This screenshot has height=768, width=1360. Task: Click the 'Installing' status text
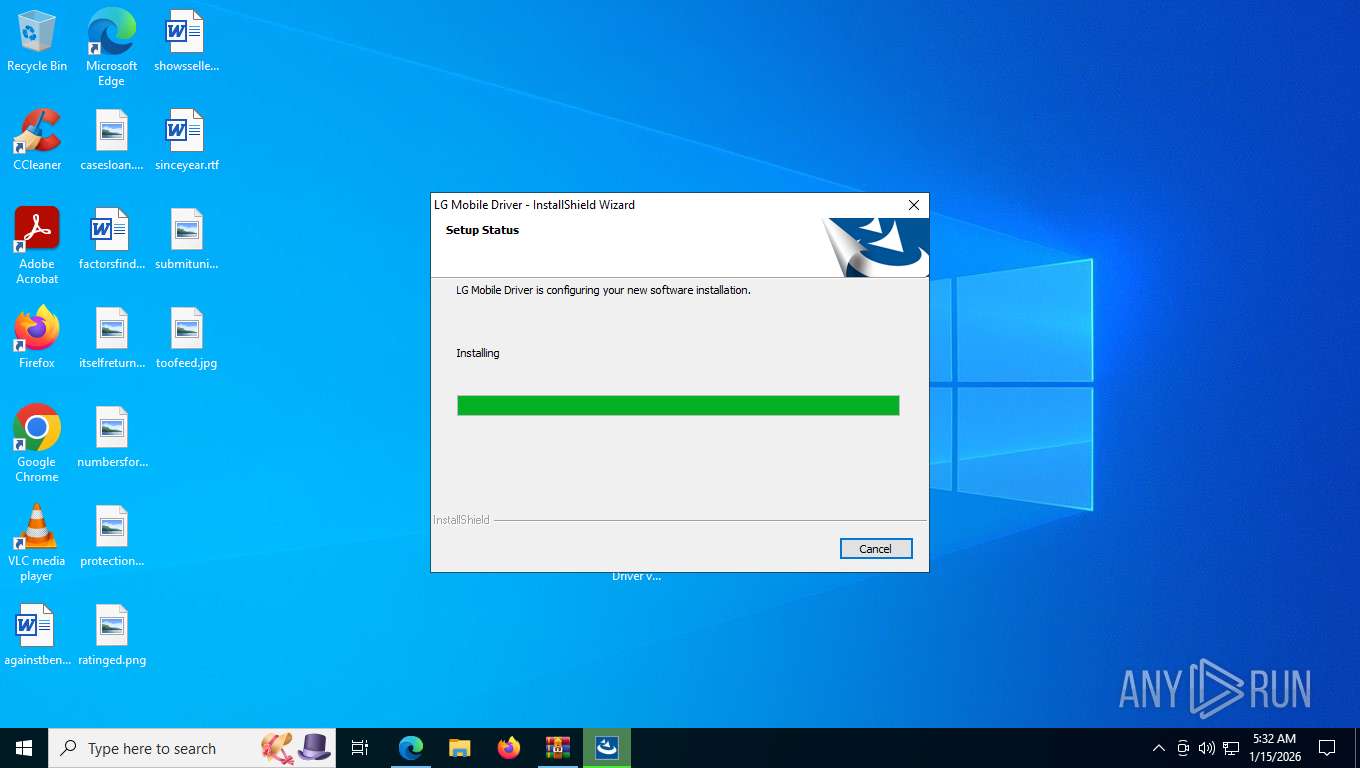click(x=478, y=353)
